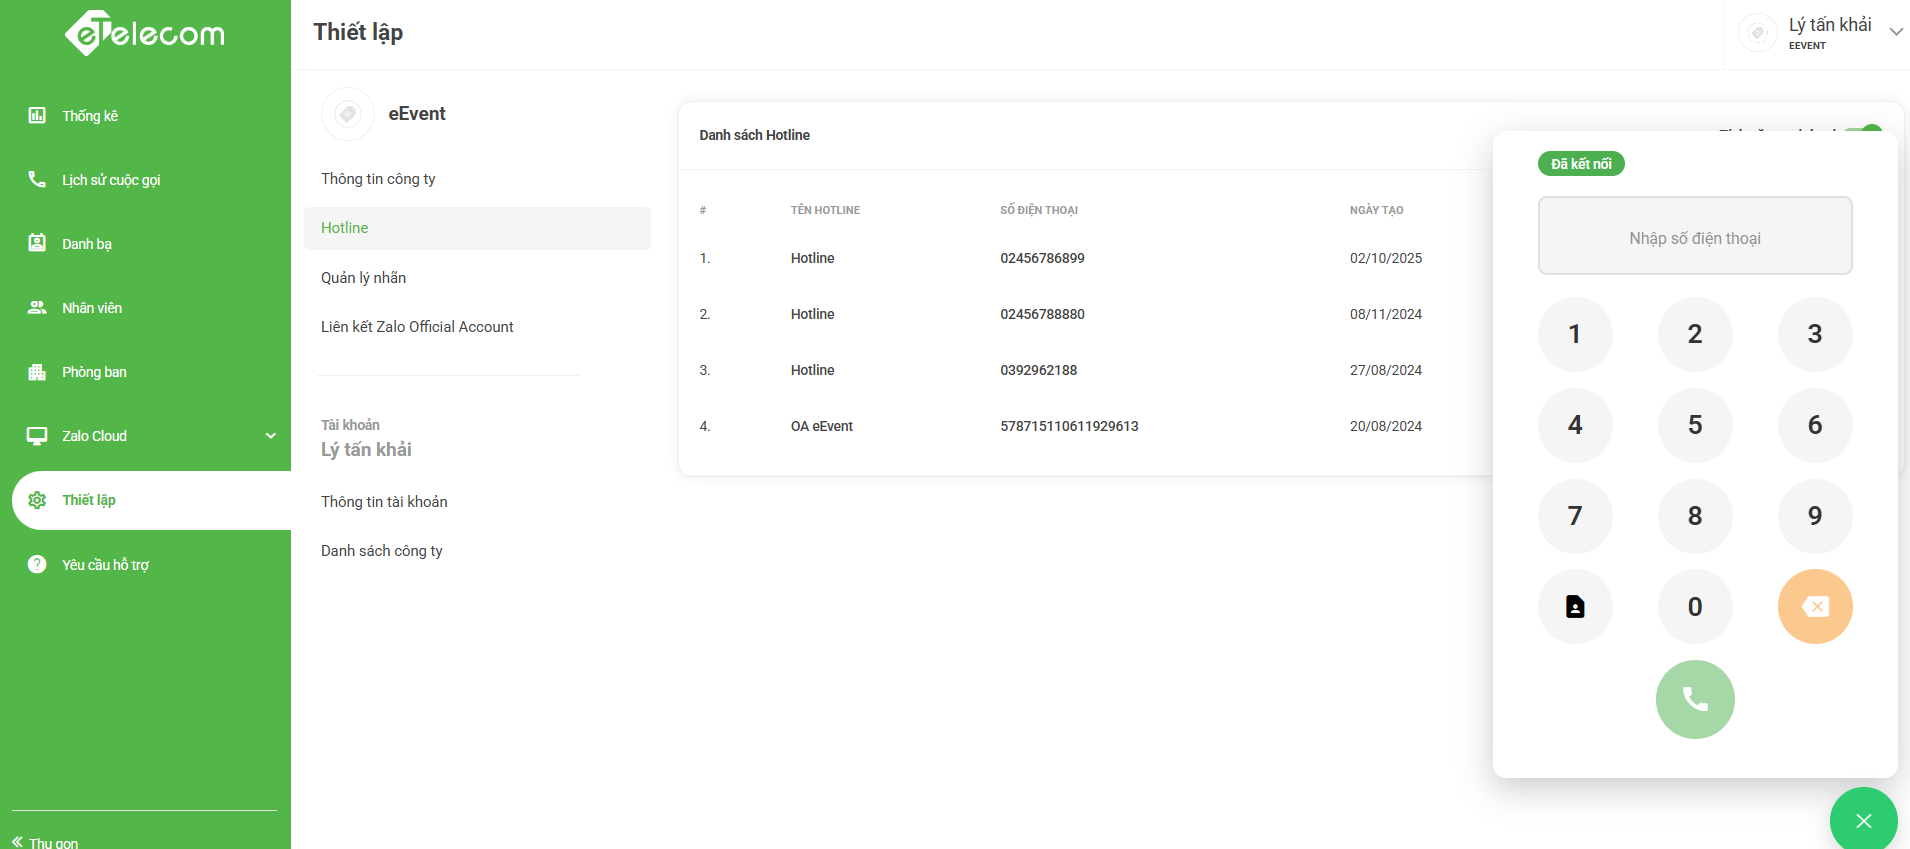Click the phone number input field
The width and height of the screenshot is (1910, 849).
click(1694, 237)
